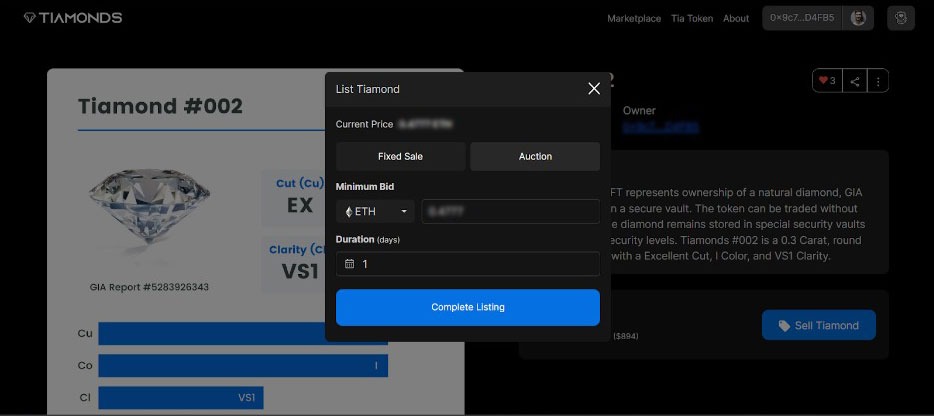Like the Tiamond with the heart icon
The width and height of the screenshot is (934, 416).
[x=827, y=81]
